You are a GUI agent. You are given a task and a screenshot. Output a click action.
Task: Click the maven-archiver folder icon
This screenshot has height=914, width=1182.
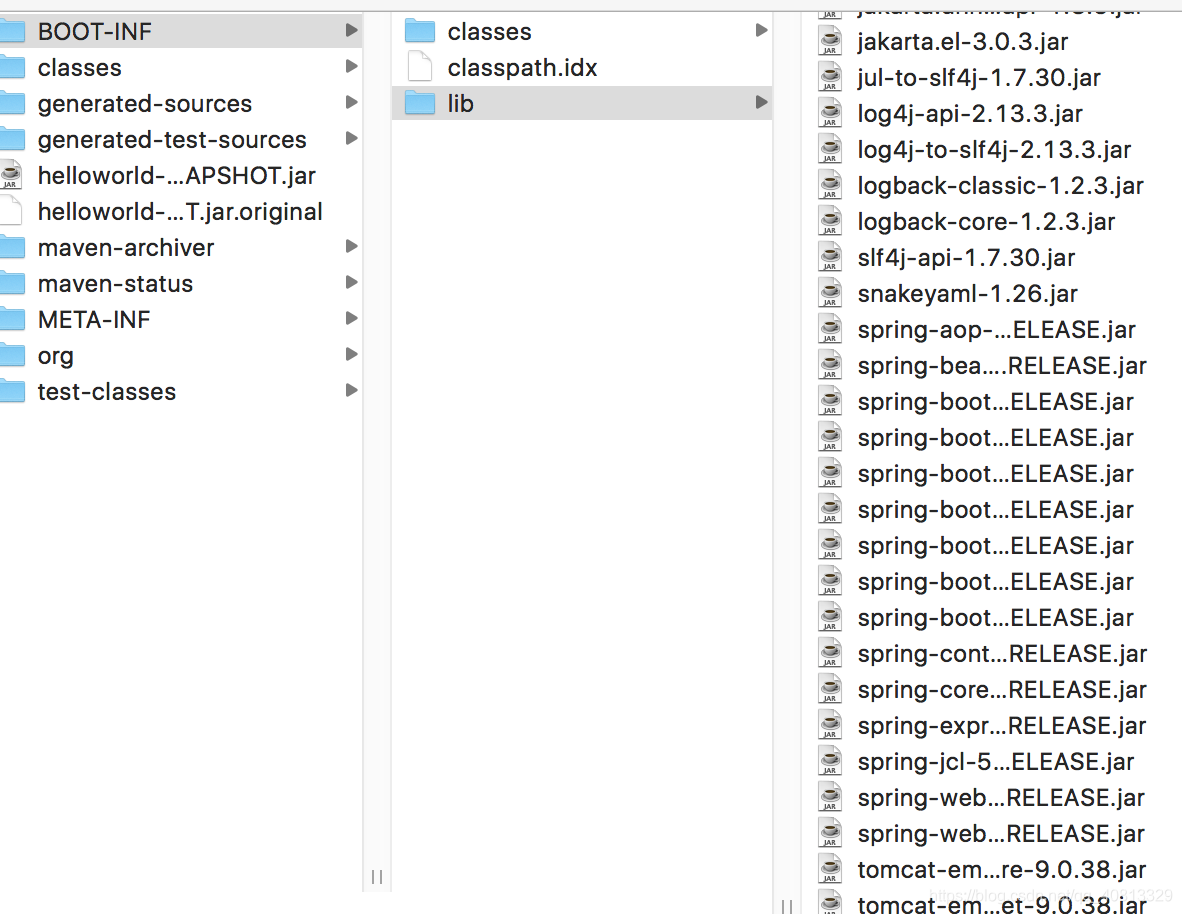[12, 247]
